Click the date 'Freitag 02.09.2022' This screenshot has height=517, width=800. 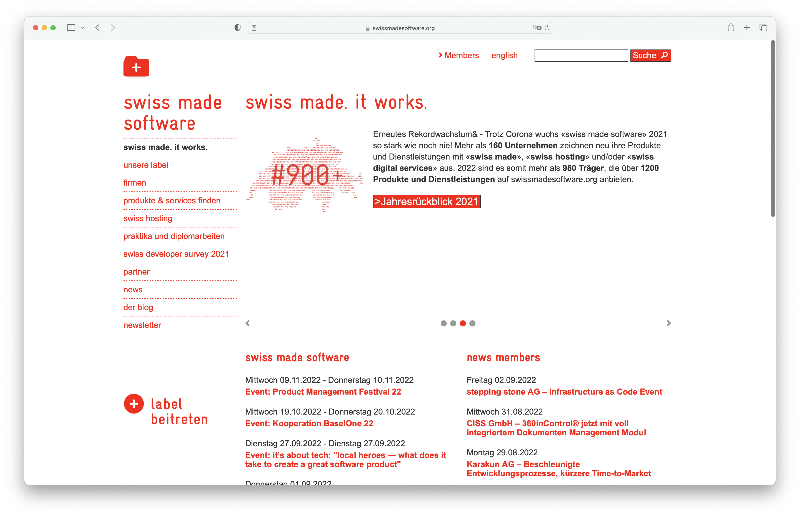tap(501, 380)
